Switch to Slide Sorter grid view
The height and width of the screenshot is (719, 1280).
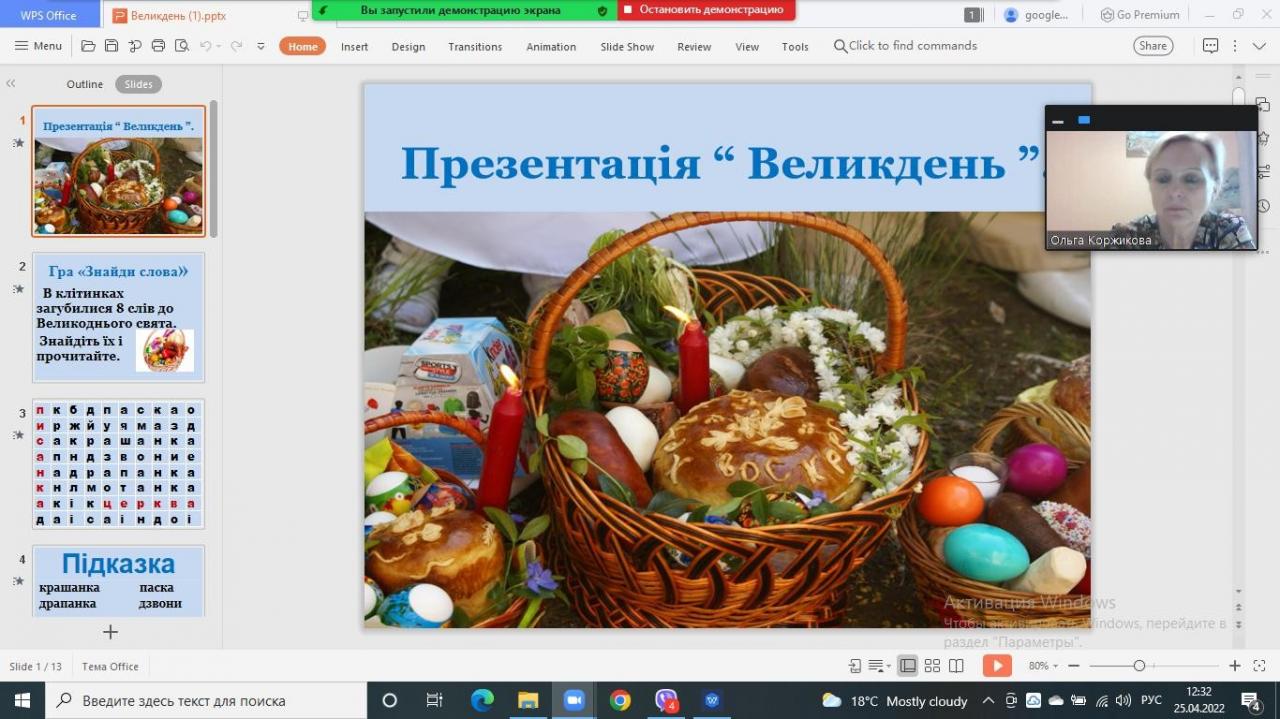pyautogui.click(x=932, y=666)
